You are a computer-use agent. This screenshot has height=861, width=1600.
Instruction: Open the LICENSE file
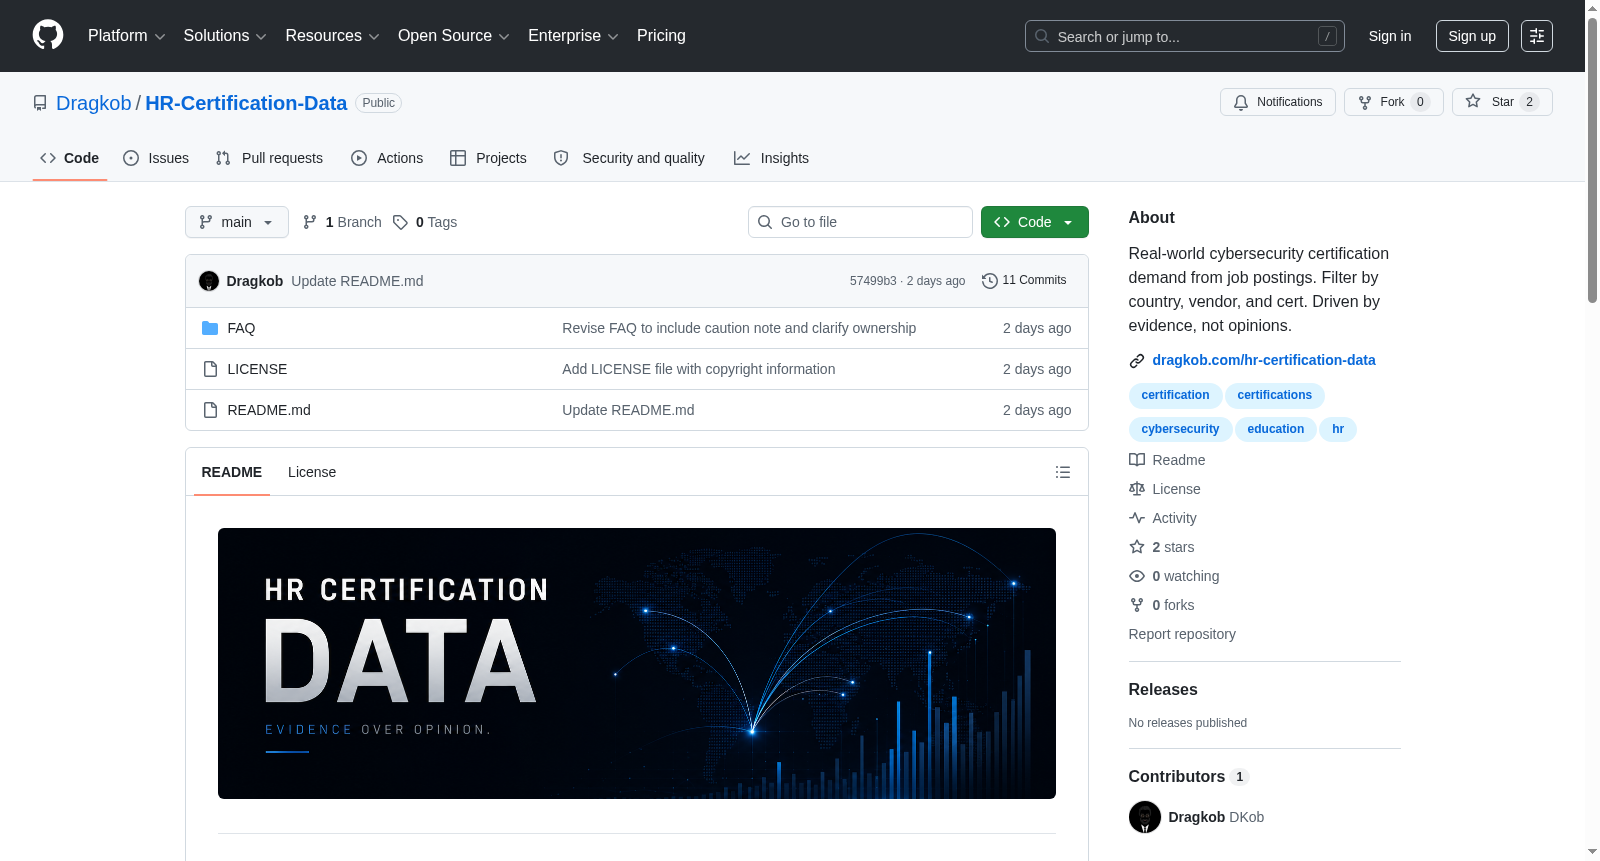pos(257,369)
